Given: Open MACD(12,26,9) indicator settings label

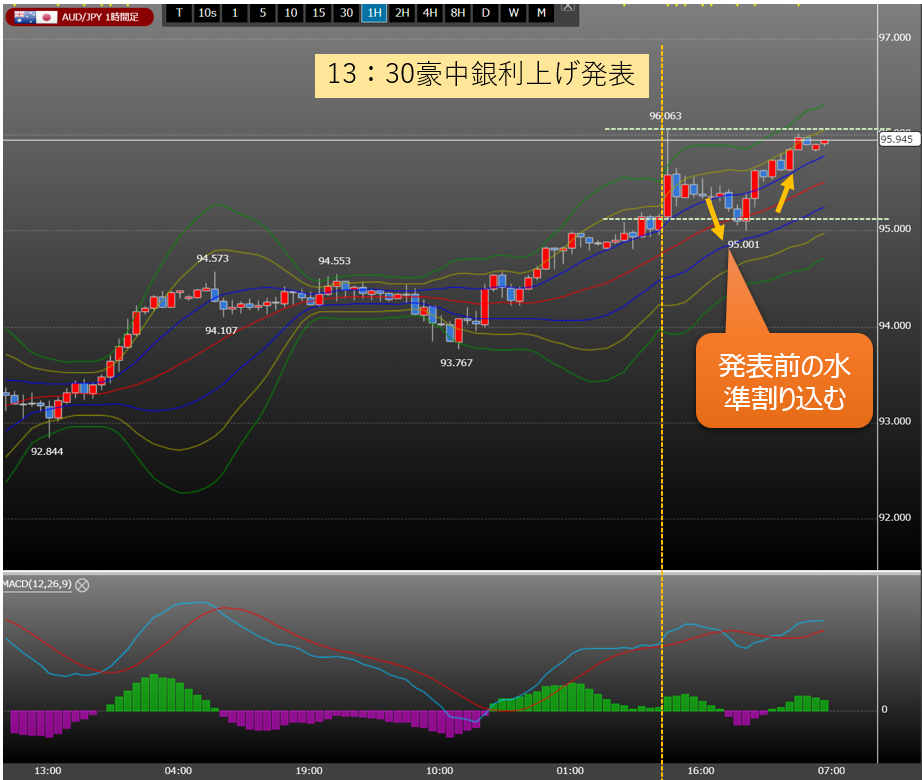Looking at the screenshot, I should point(36,585).
